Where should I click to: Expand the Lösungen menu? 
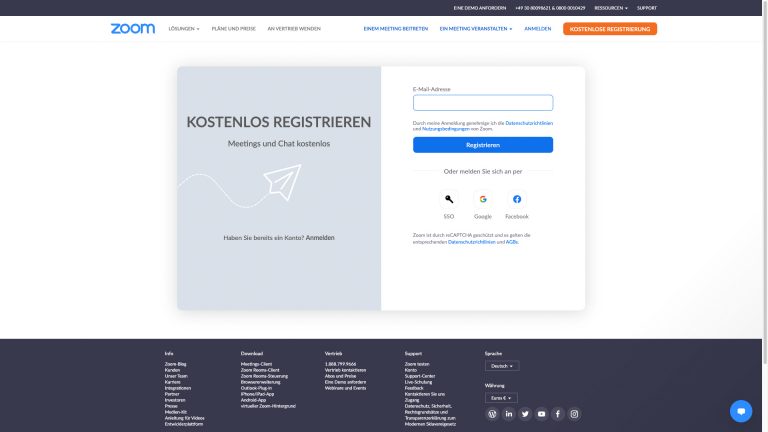tap(184, 29)
